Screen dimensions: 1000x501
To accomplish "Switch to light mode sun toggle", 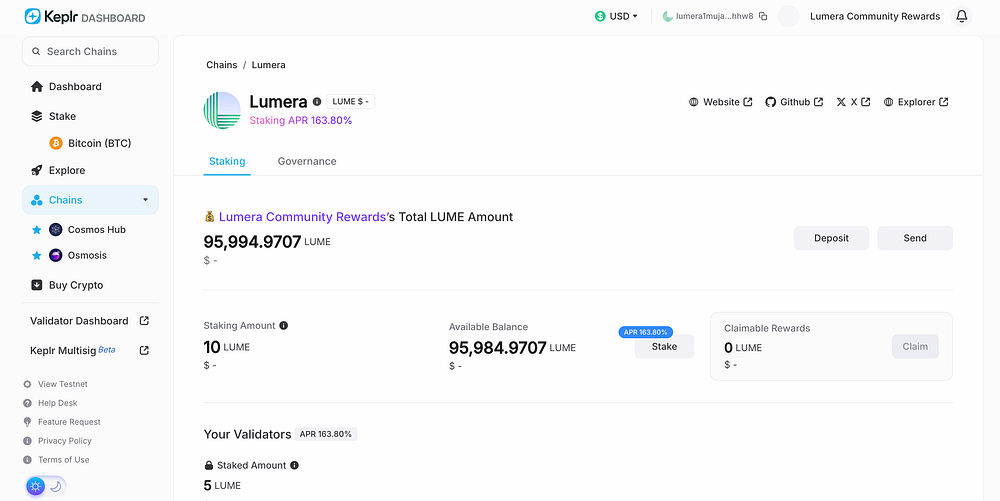I will pos(36,486).
